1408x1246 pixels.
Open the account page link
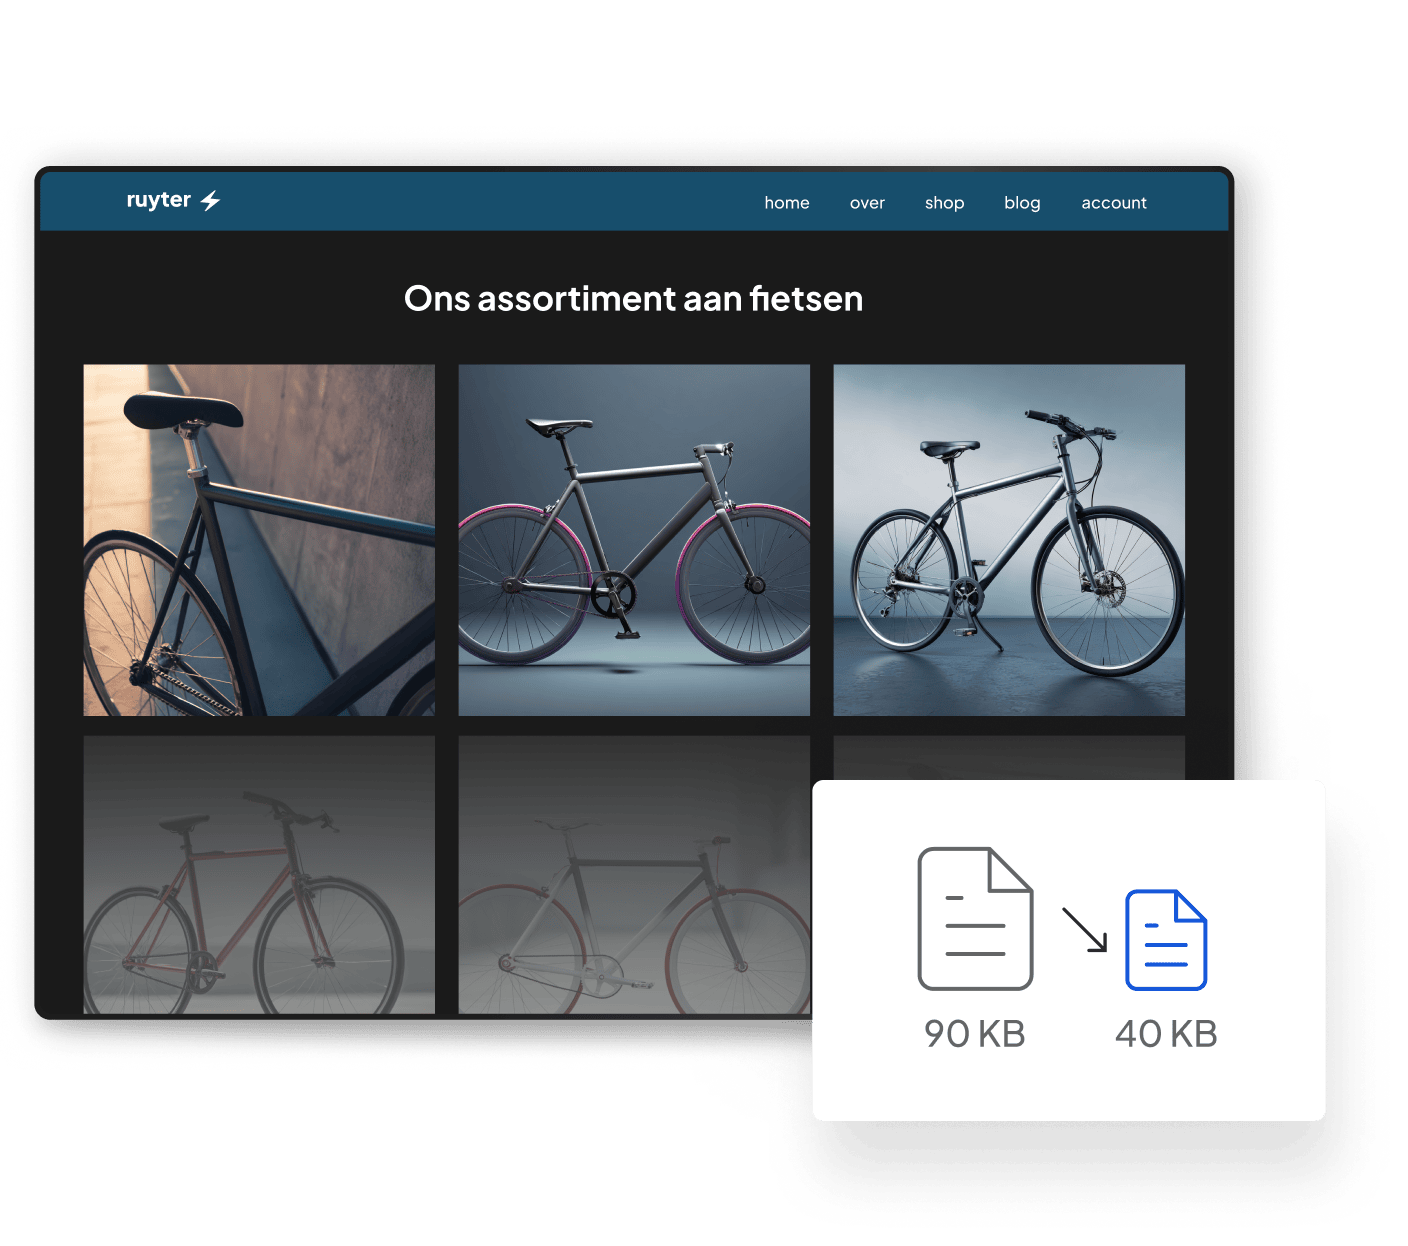point(1113,203)
